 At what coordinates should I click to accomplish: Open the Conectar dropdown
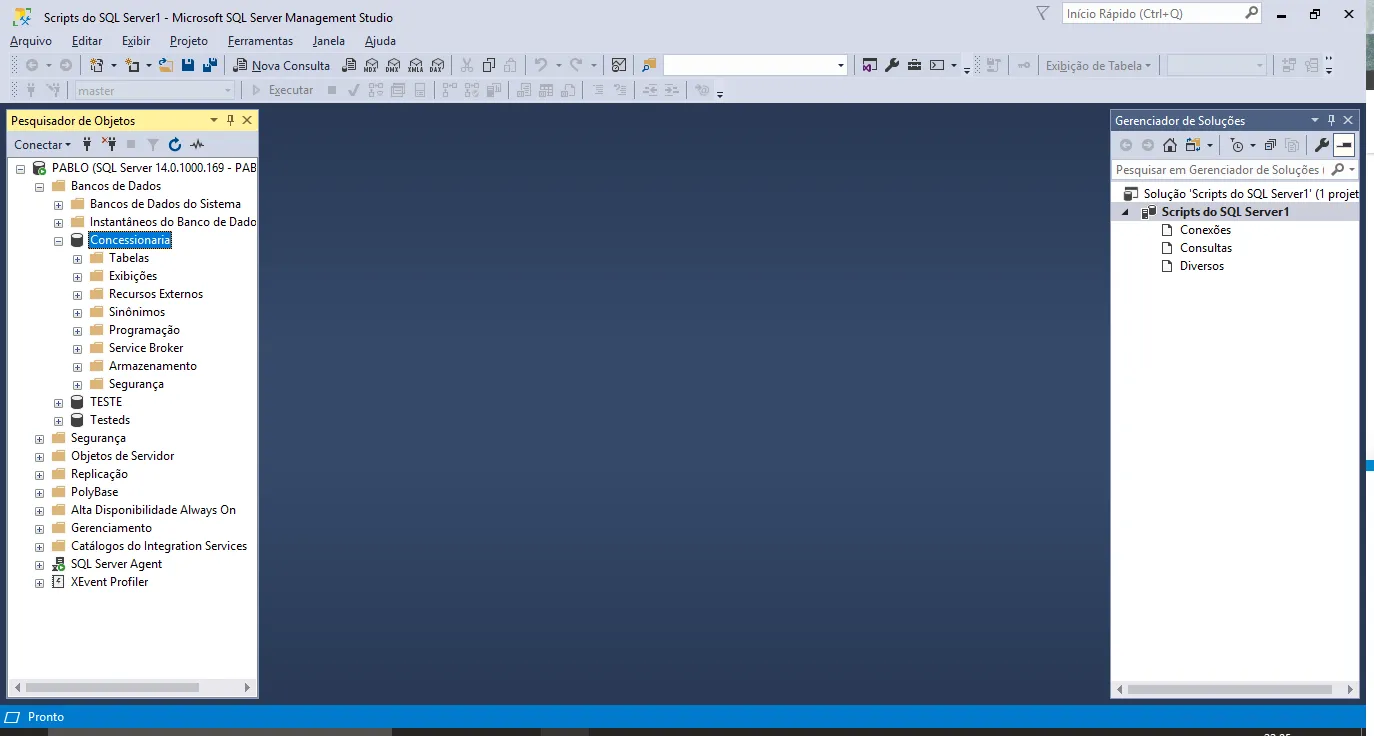click(x=43, y=144)
